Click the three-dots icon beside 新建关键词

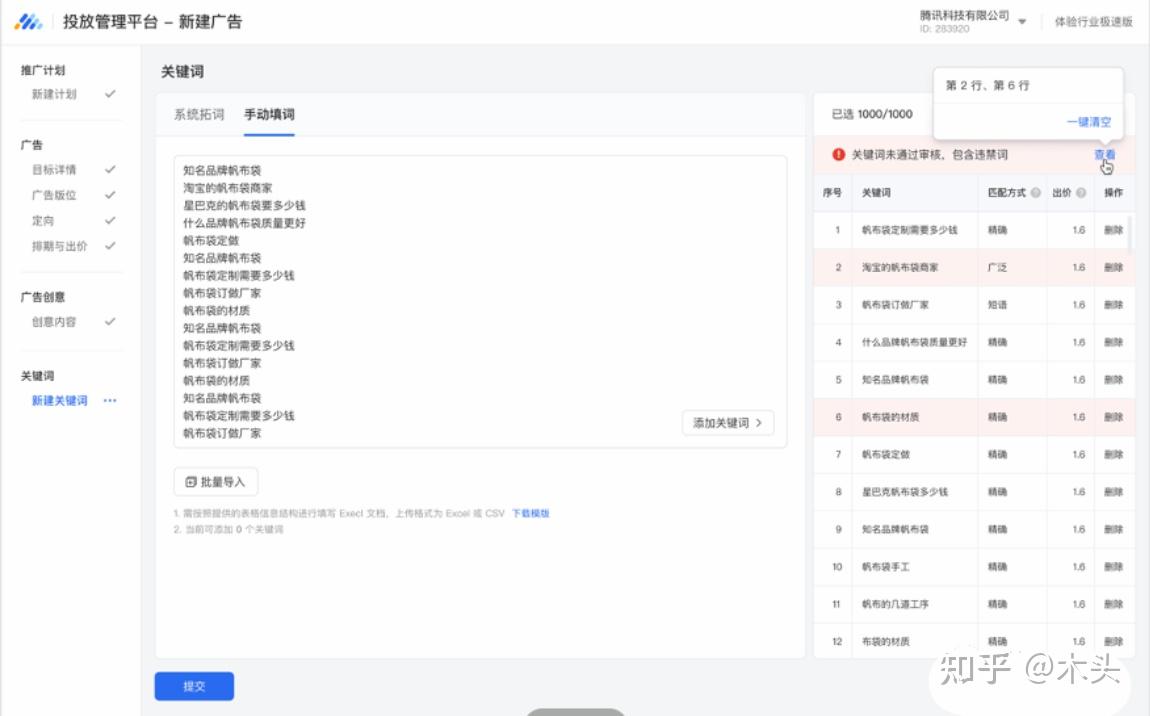coord(110,401)
